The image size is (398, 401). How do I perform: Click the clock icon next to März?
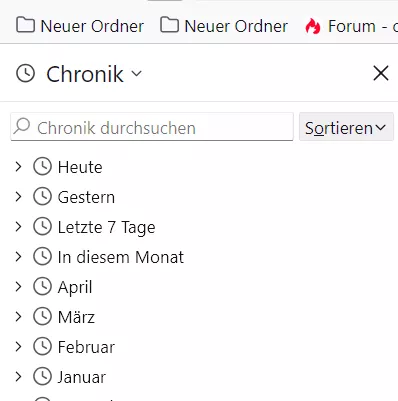point(42,316)
